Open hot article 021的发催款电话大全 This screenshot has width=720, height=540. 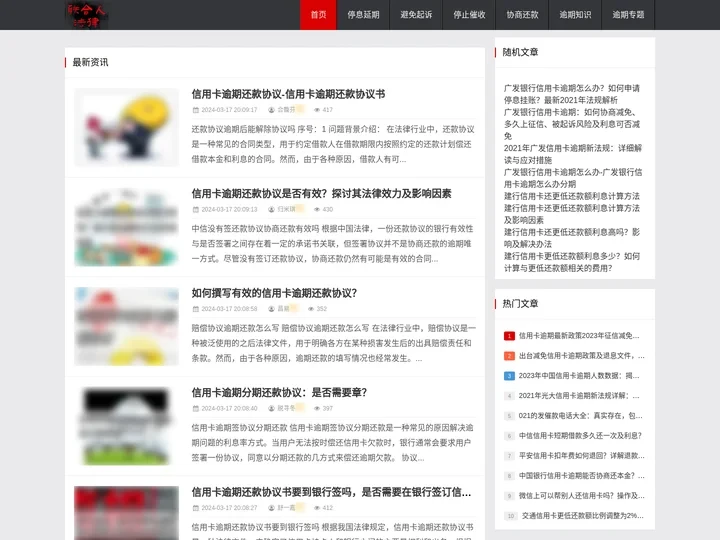(x=580, y=416)
